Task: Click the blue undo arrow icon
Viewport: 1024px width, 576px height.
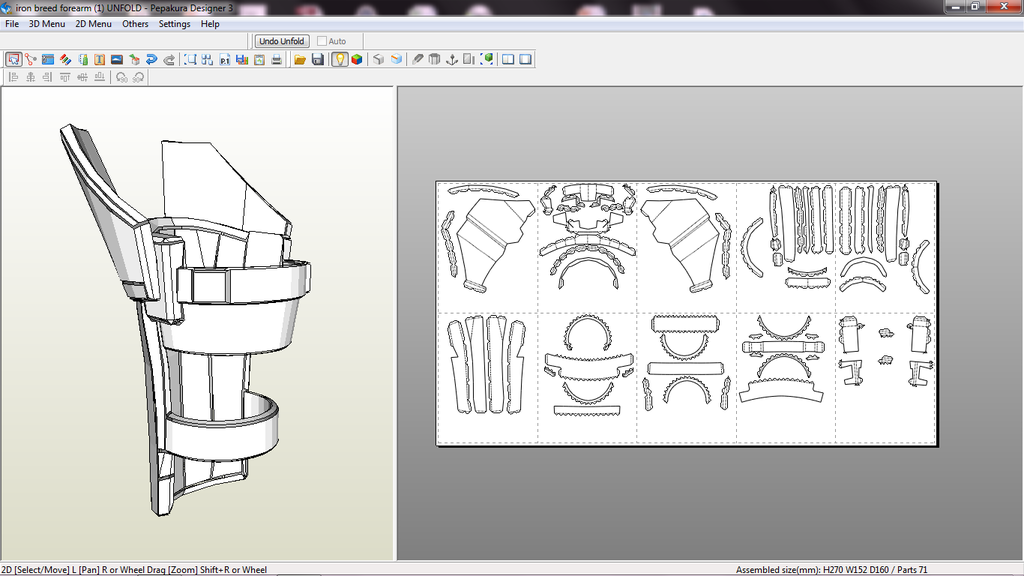Action: coord(151,60)
